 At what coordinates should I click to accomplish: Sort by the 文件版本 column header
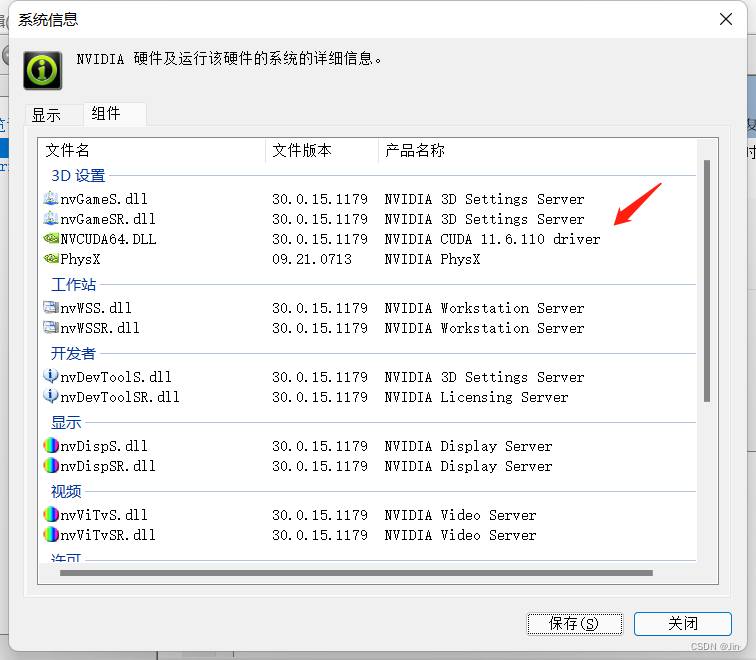pyautogui.click(x=322, y=150)
